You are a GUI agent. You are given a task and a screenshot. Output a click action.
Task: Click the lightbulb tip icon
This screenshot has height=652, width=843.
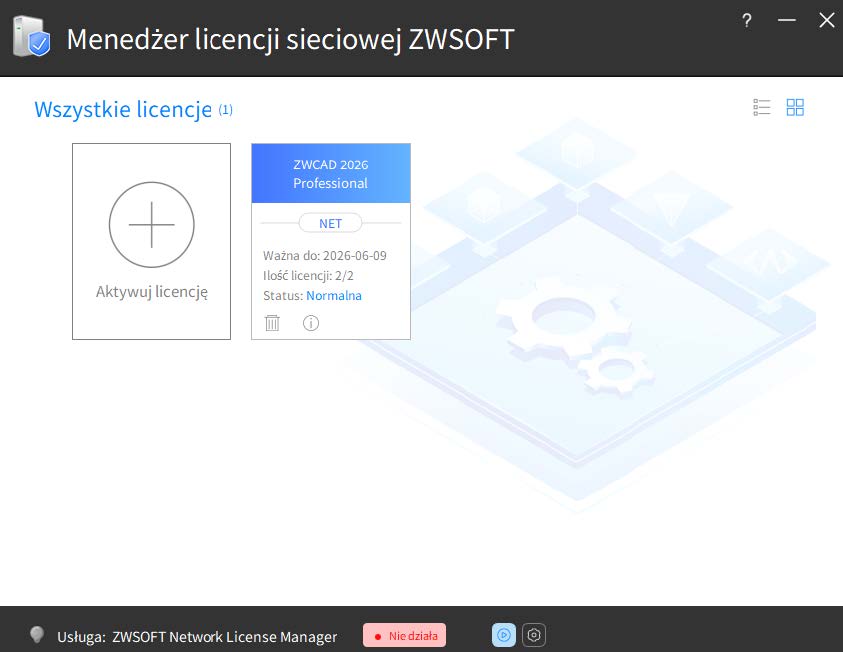(x=37, y=635)
